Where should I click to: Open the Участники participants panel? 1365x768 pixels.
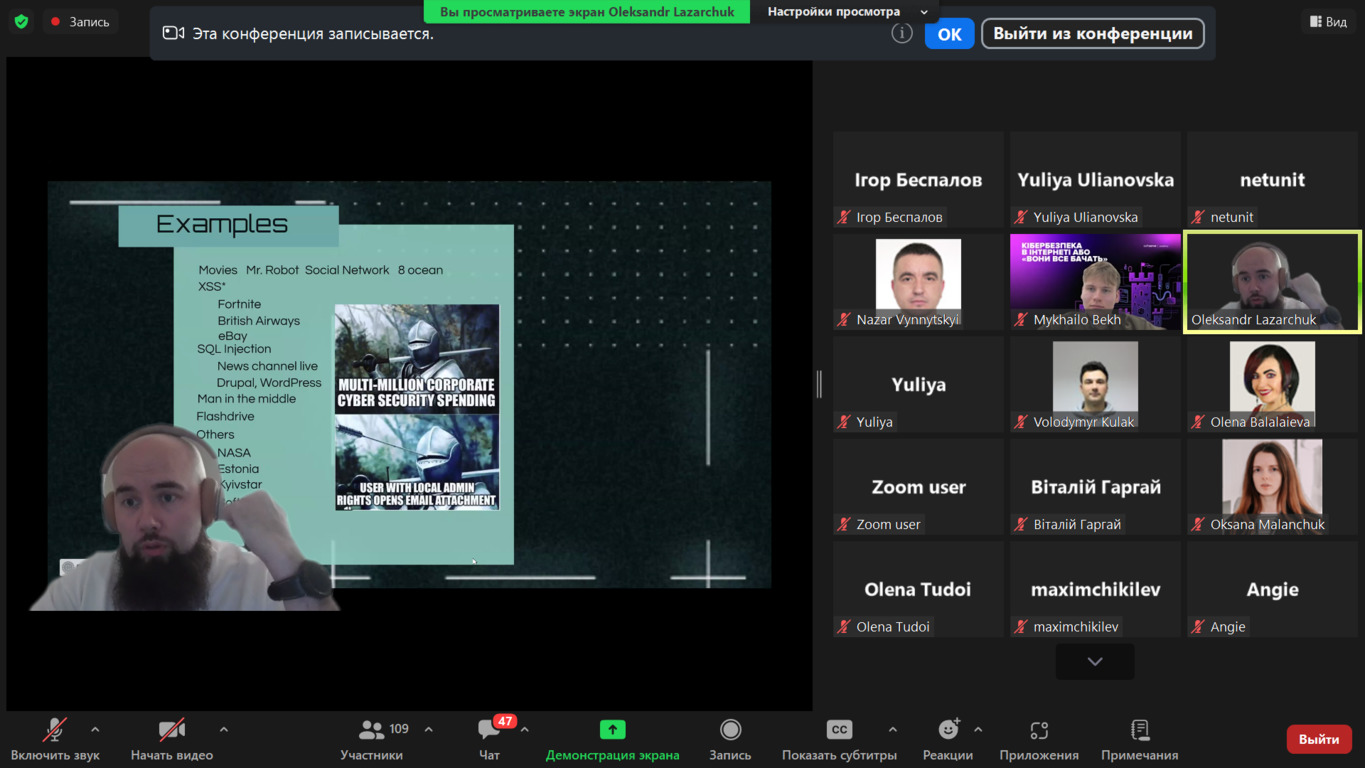tap(372, 740)
